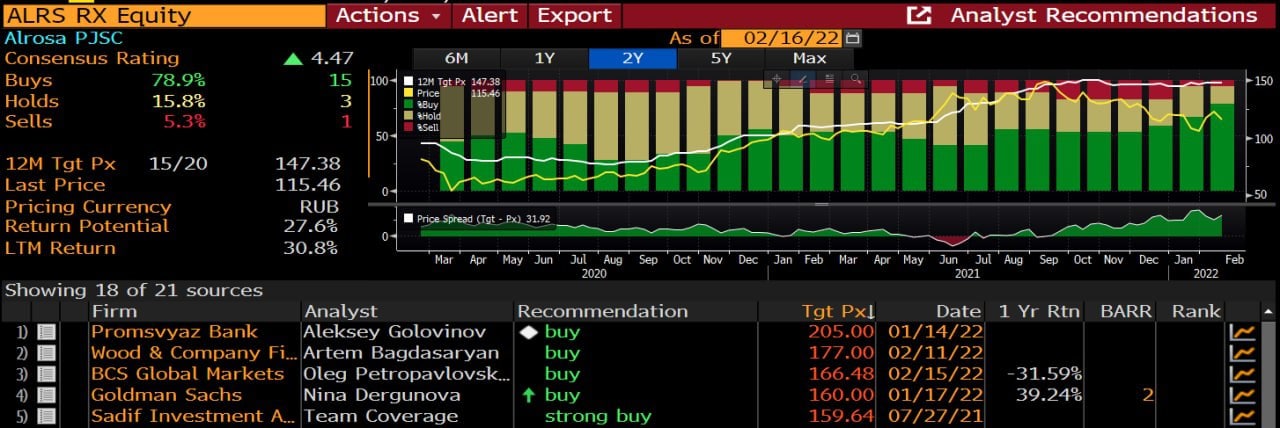This screenshot has width=1280, height=428.
Task: Open report document icon for Wood & Company
Action: [46, 353]
